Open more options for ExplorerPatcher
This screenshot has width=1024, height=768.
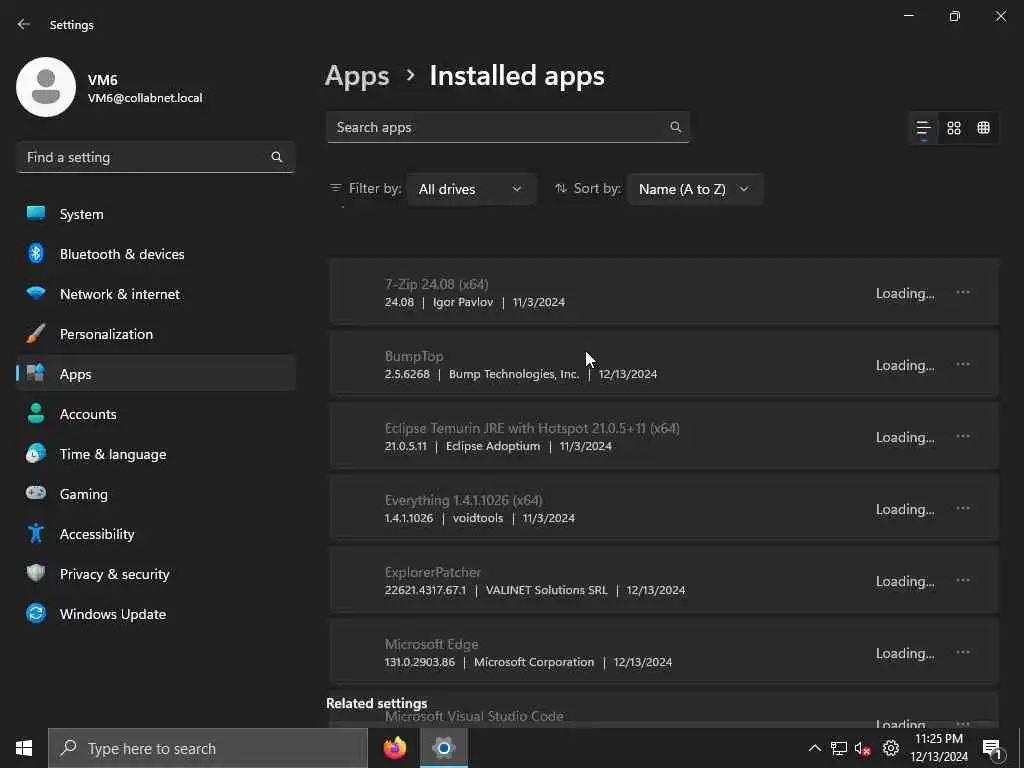click(963, 581)
